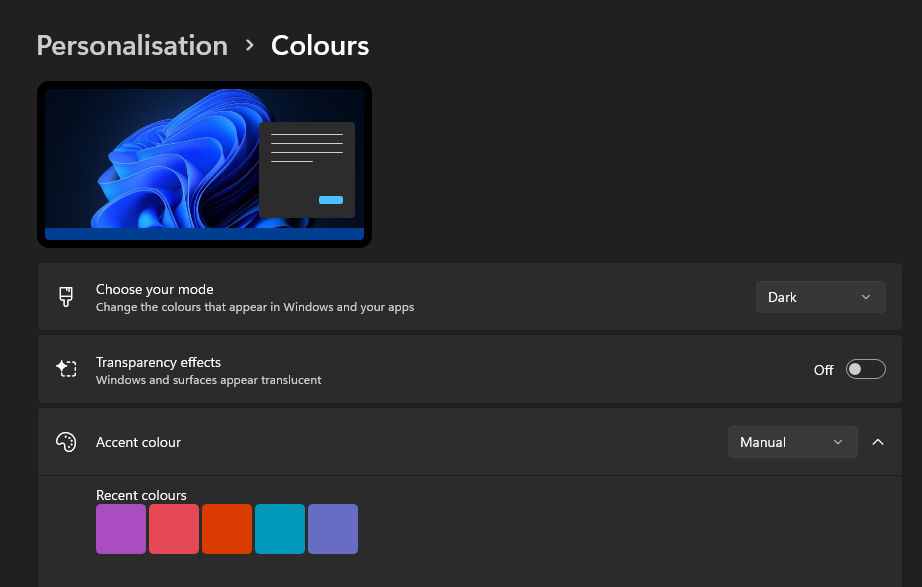Click the Colours breadcrumb heading
The width and height of the screenshot is (922, 587).
click(320, 46)
